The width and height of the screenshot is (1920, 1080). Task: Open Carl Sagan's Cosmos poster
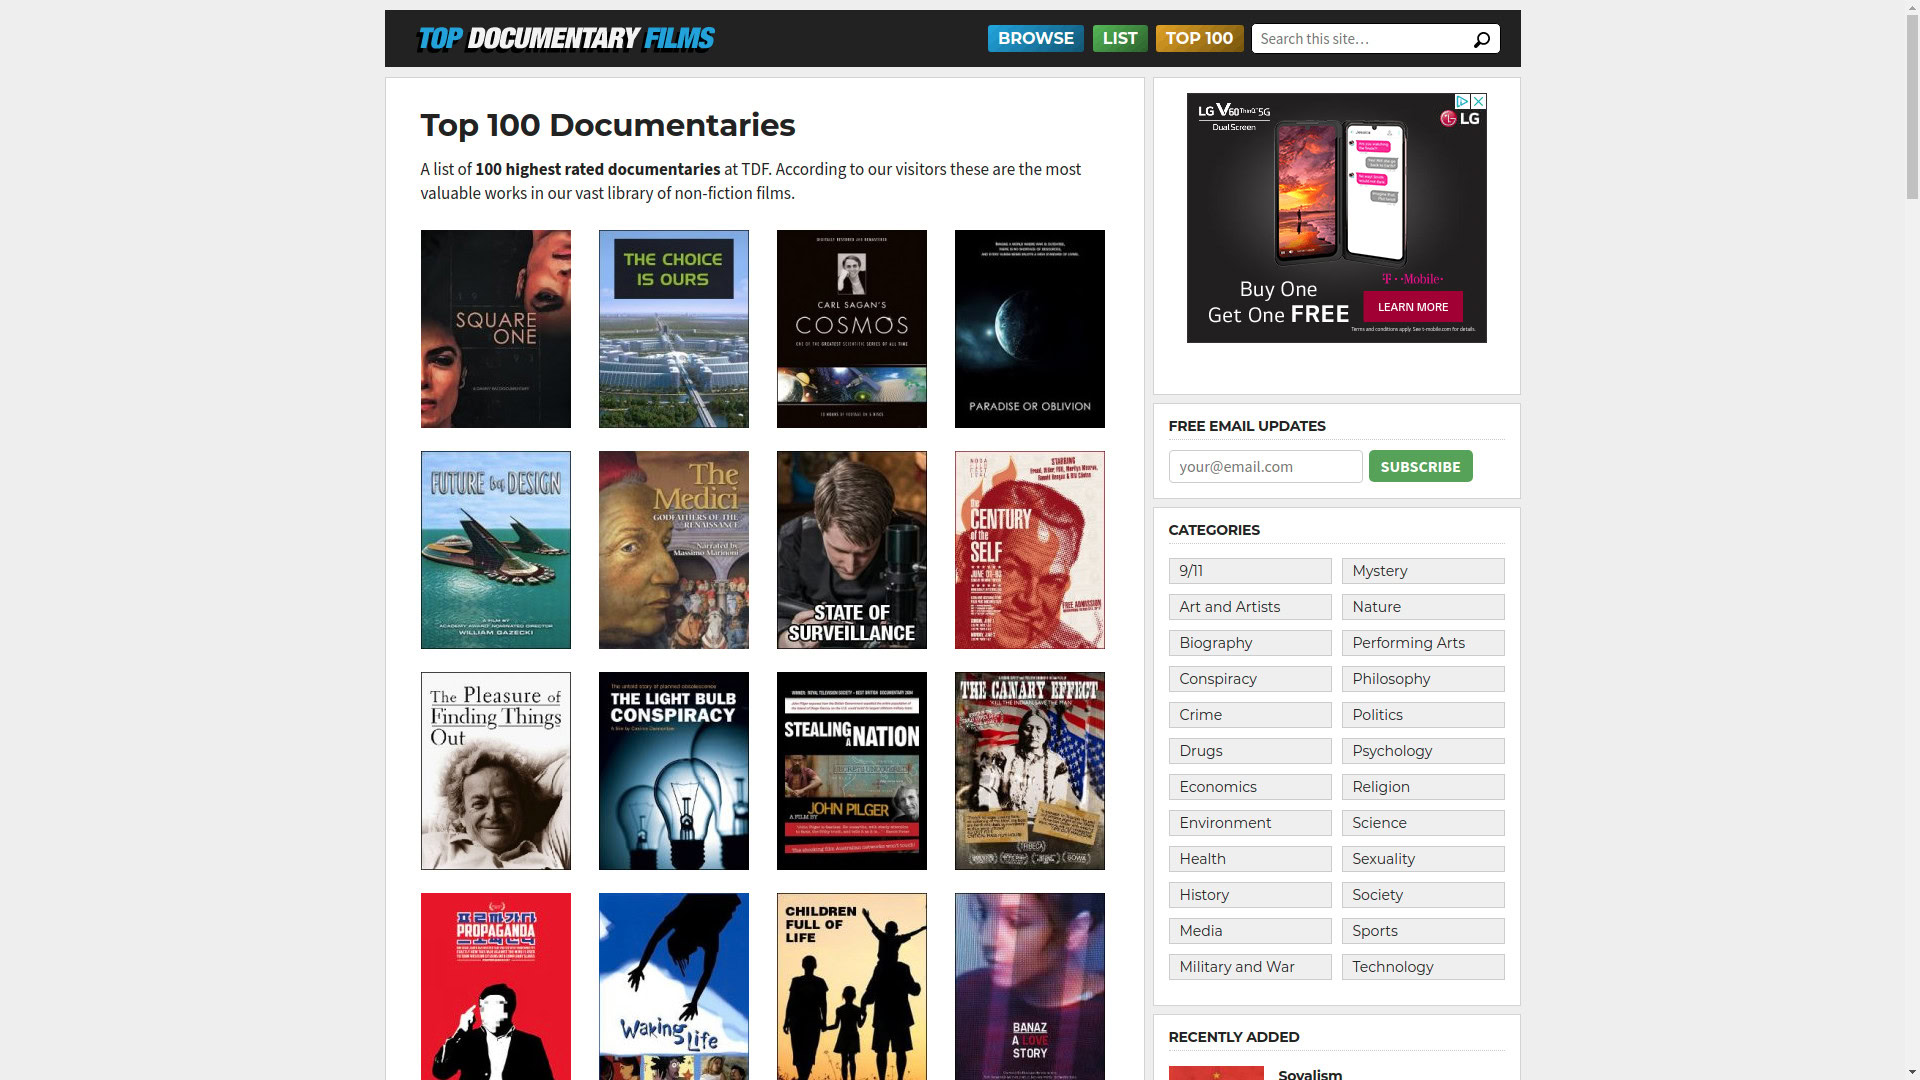point(851,329)
